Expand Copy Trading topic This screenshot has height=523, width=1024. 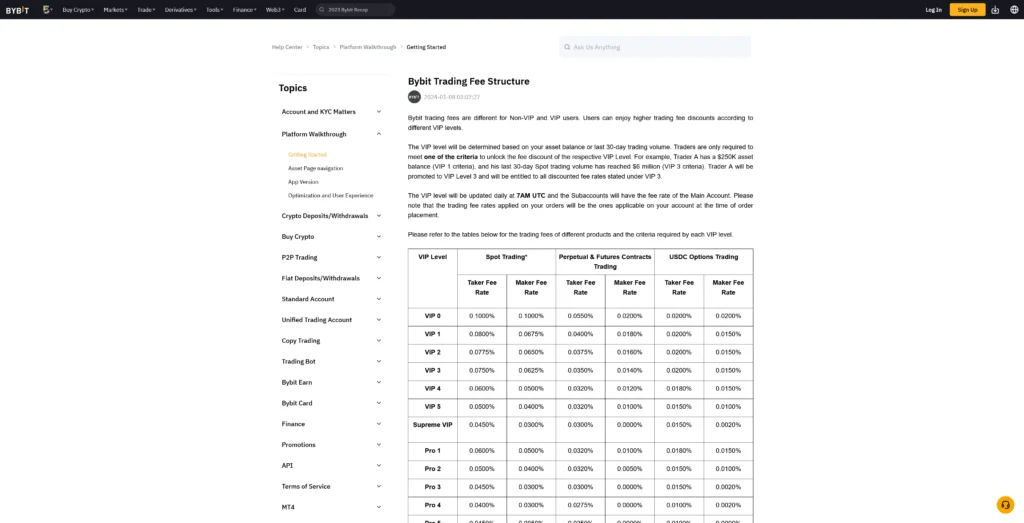pyautogui.click(x=331, y=341)
